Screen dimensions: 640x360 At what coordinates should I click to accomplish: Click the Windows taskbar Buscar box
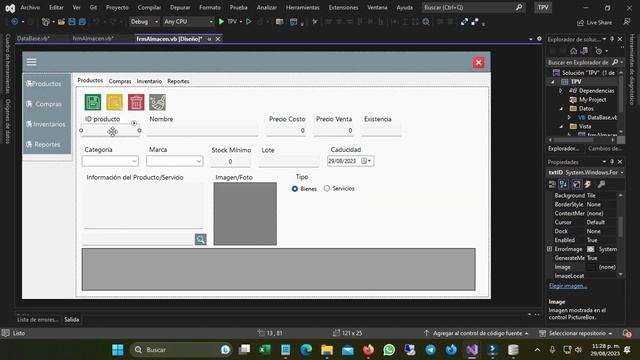[x=181, y=350]
